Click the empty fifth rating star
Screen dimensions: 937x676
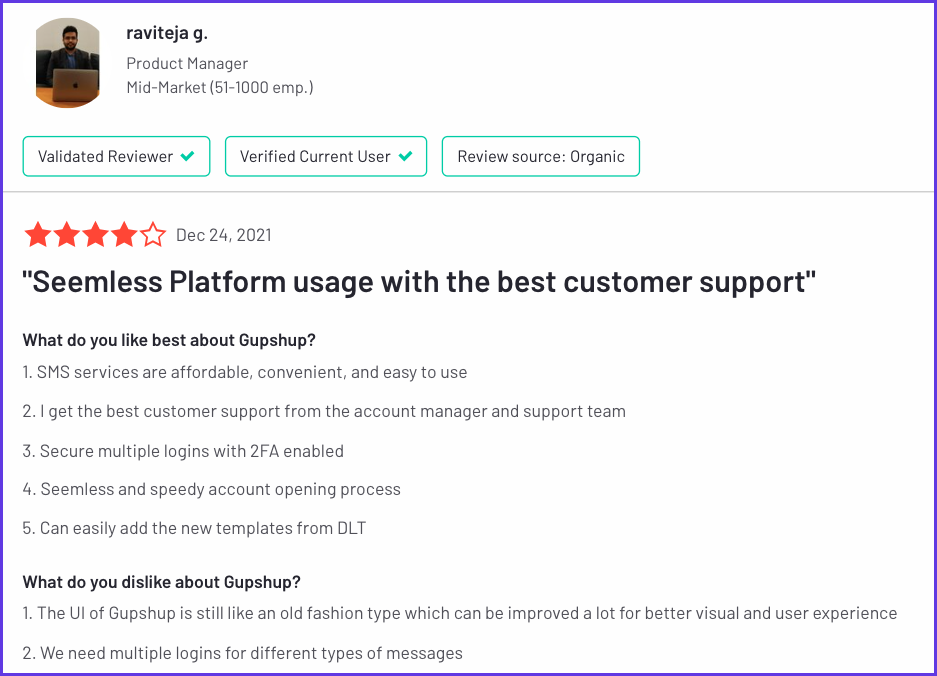click(153, 234)
